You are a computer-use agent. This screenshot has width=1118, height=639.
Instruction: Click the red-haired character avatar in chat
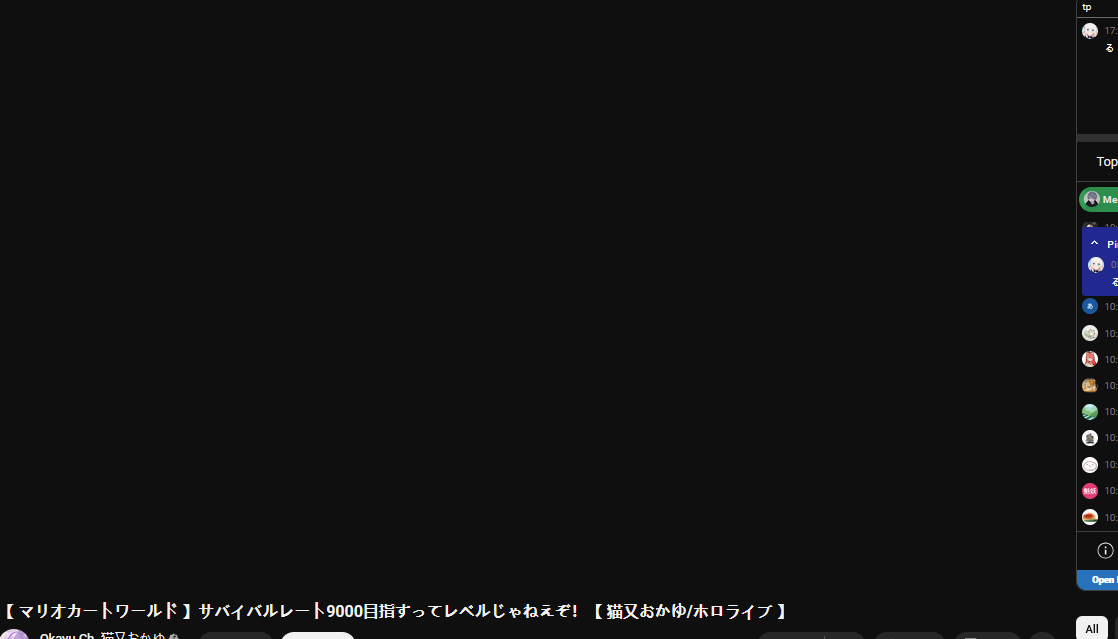[1089, 359]
